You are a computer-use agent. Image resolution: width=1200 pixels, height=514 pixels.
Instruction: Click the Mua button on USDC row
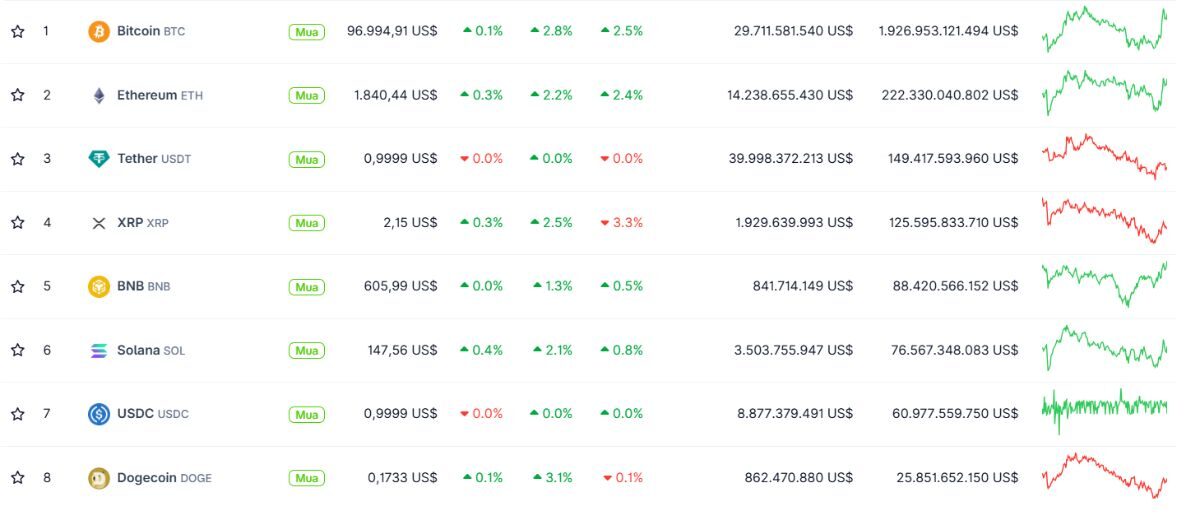coord(307,415)
